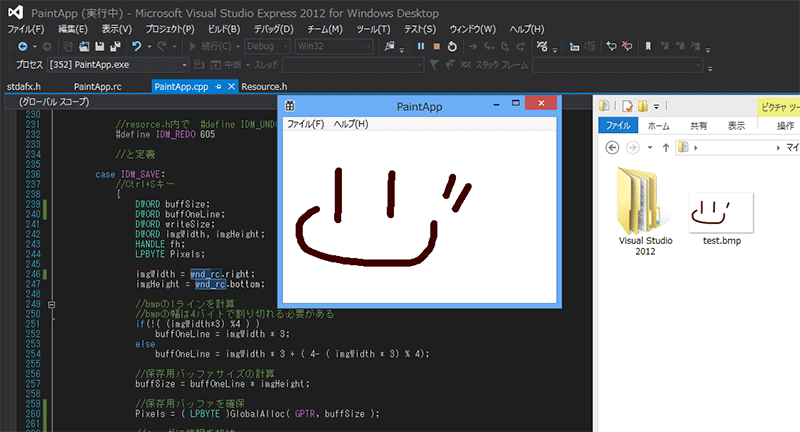
Task: Open the 編集(E) menu in Visual Studio
Action: point(72,29)
